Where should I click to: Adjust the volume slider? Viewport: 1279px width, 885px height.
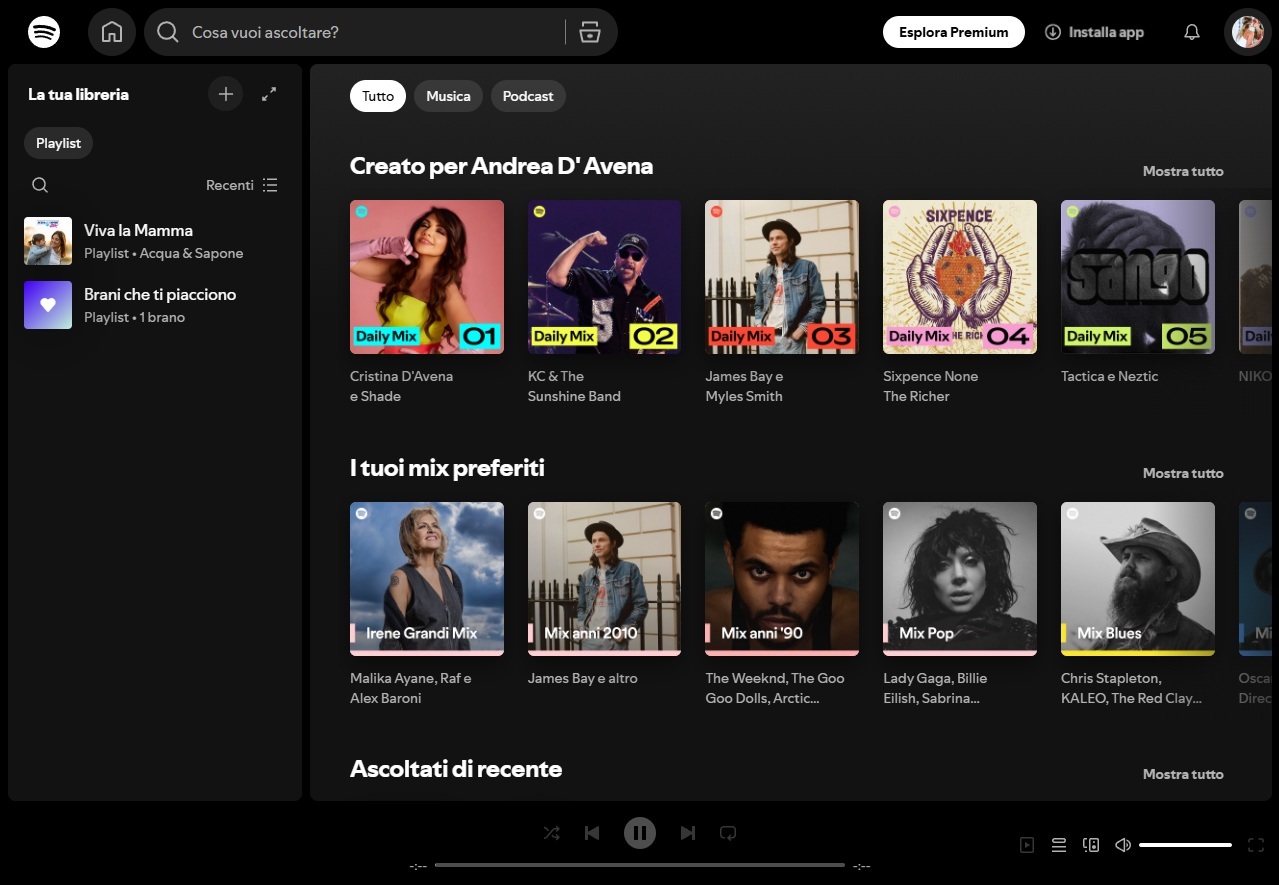[1185, 845]
